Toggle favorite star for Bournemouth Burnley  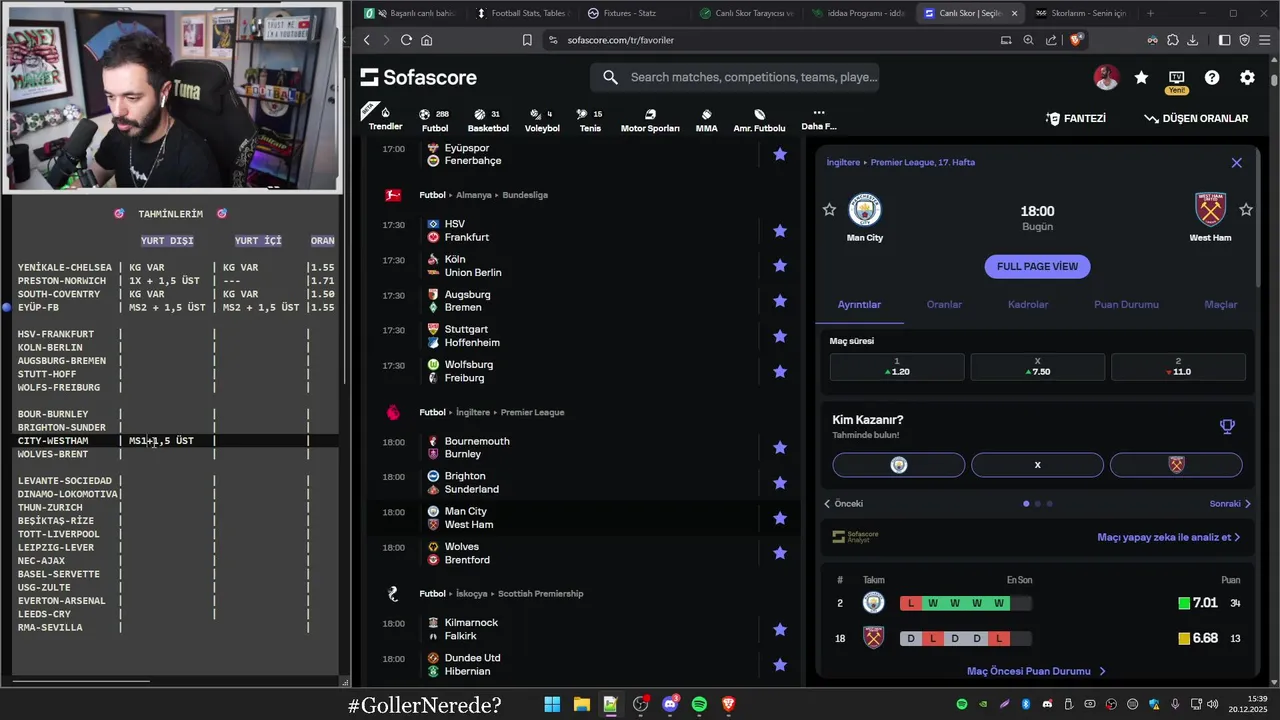pyautogui.click(x=780, y=448)
